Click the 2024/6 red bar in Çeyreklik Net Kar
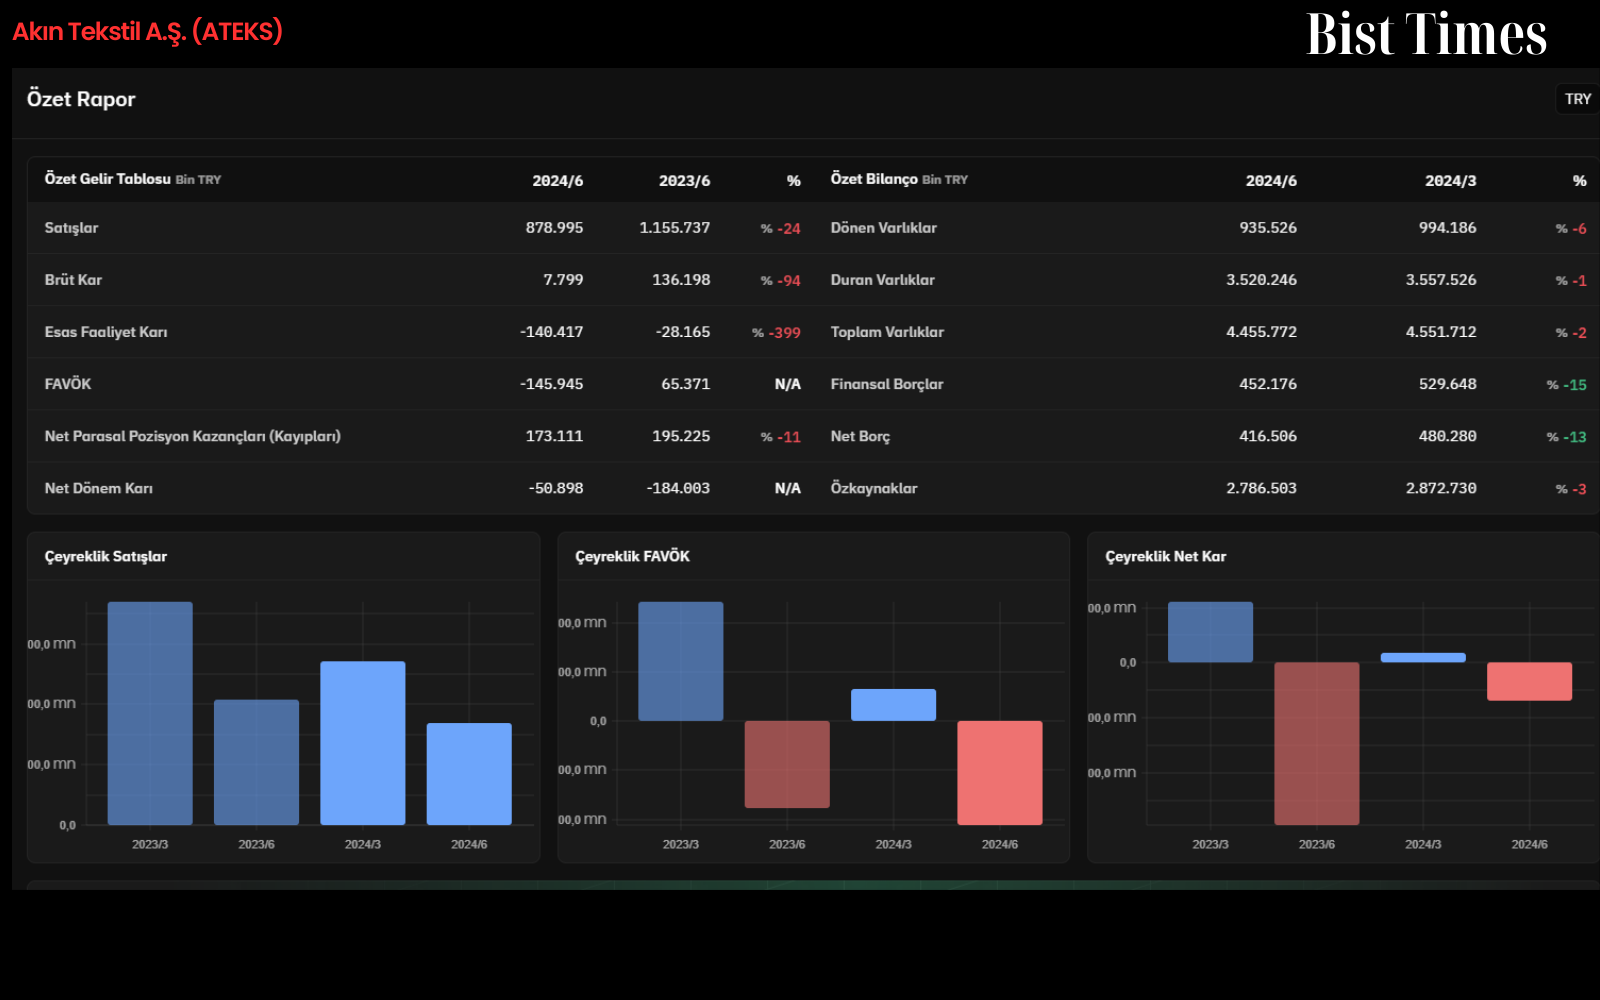 (x=1529, y=681)
